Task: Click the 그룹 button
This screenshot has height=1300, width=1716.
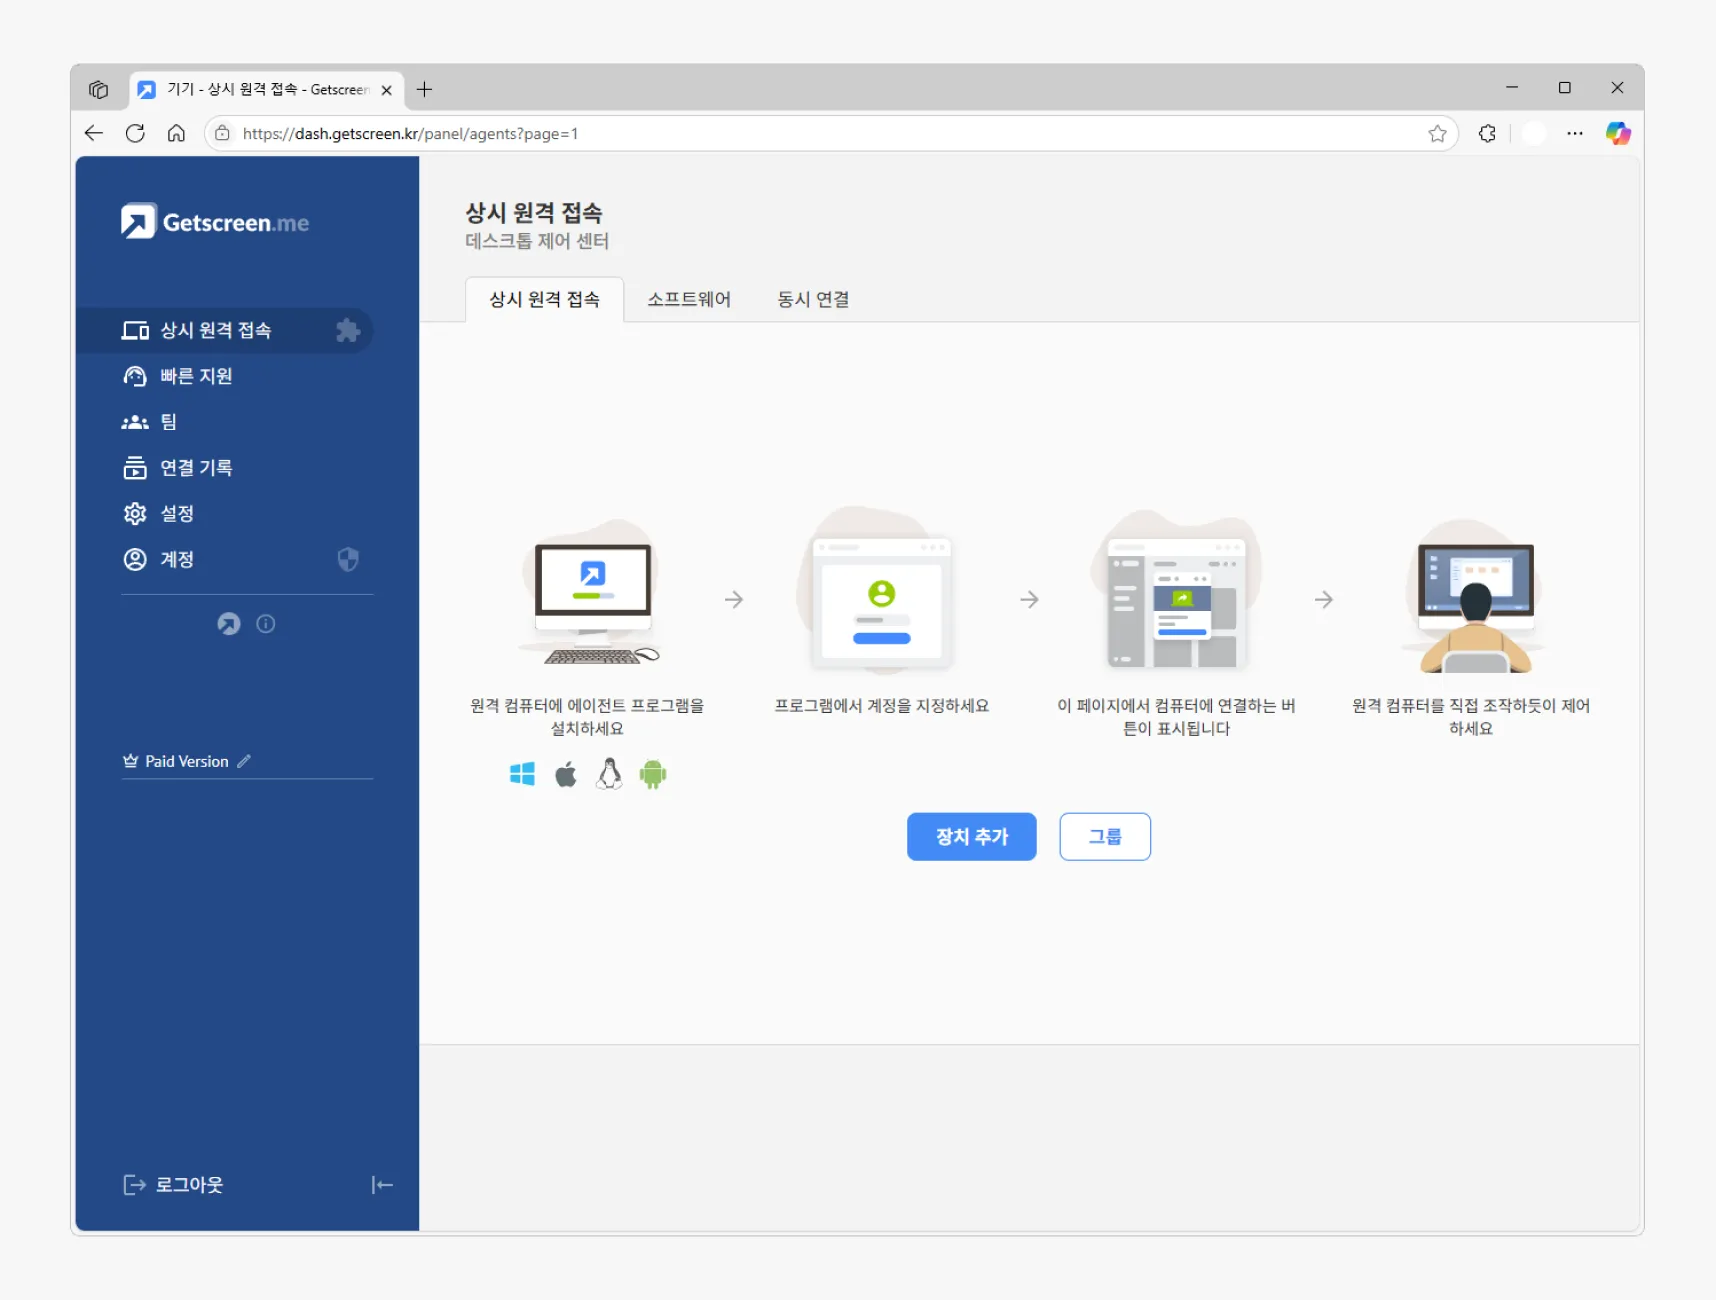Action: coord(1104,837)
